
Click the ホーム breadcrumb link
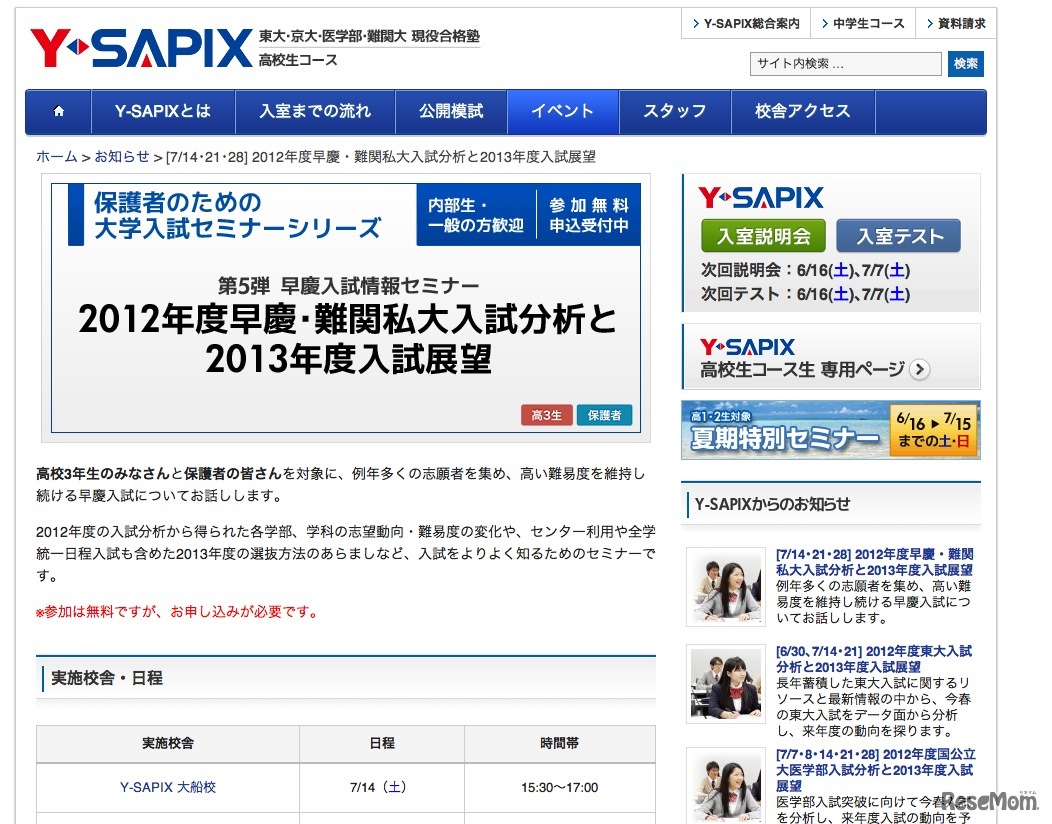[x=56, y=157]
